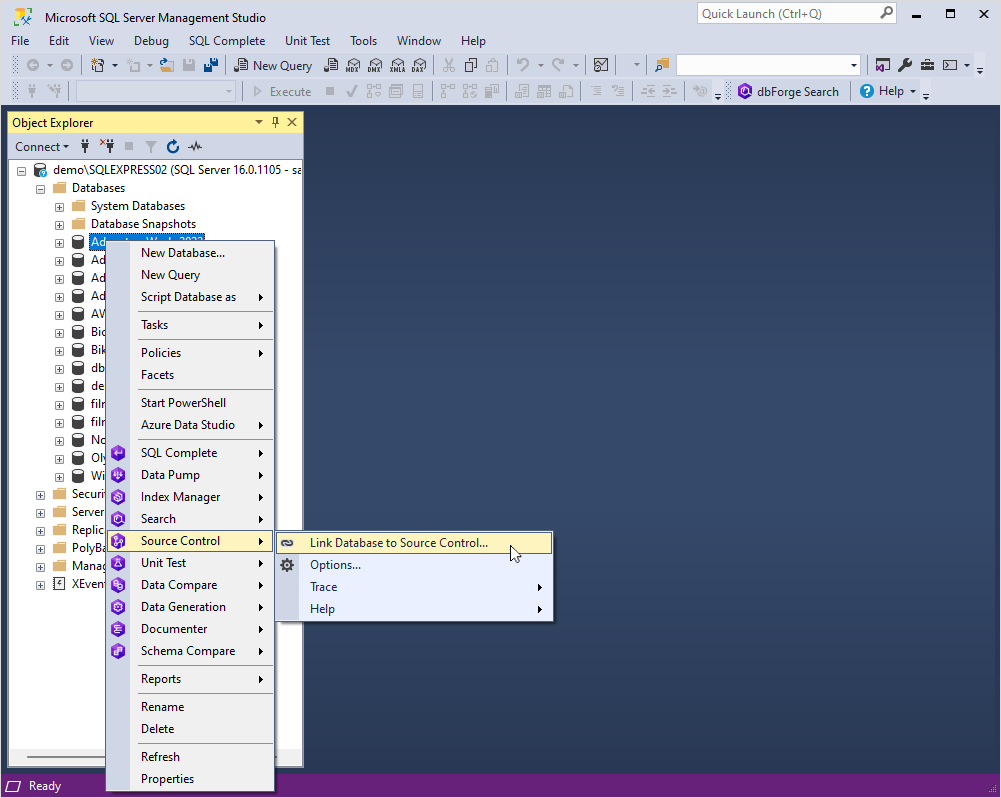Click the dbForge Search toolbar button
This screenshot has width=1001, height=798.
tap(788, 91)
